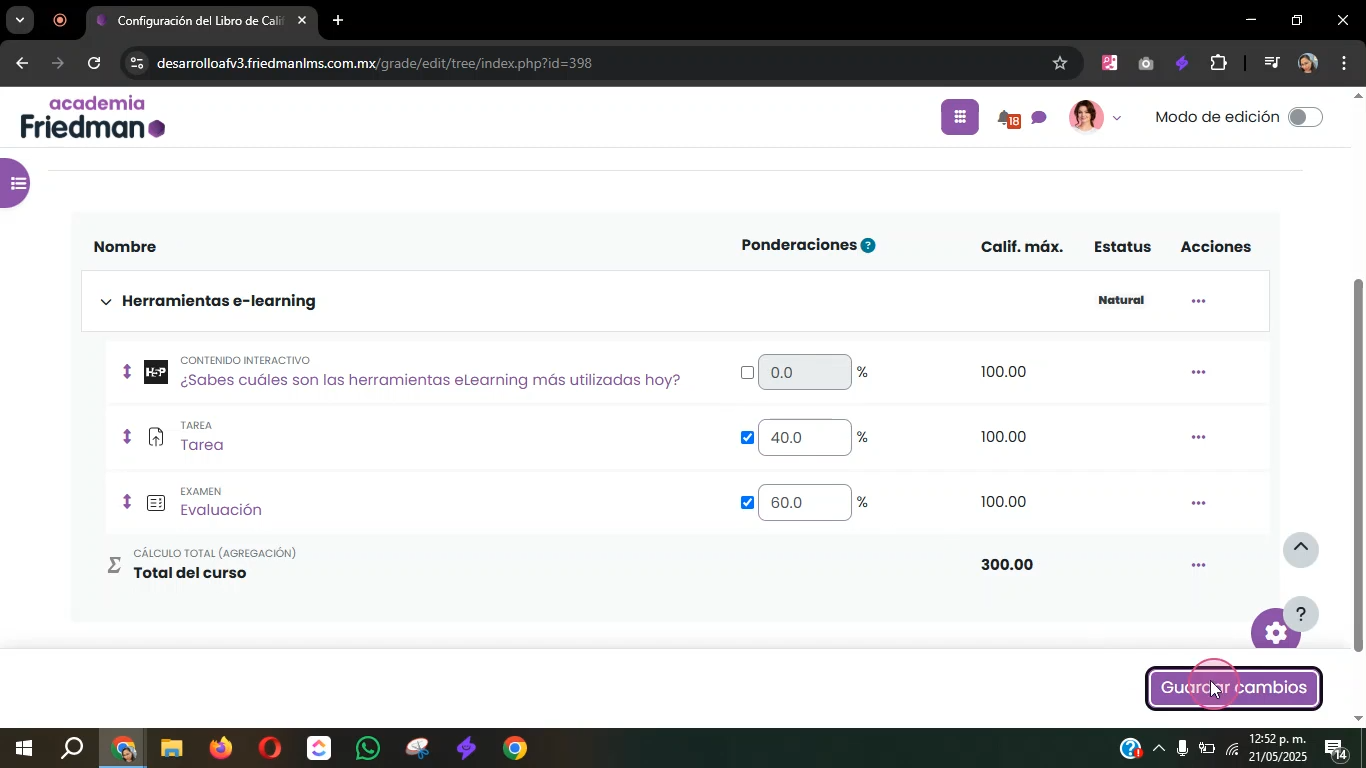
Task: Open the Tarea activity link
Action: [202, 445]
